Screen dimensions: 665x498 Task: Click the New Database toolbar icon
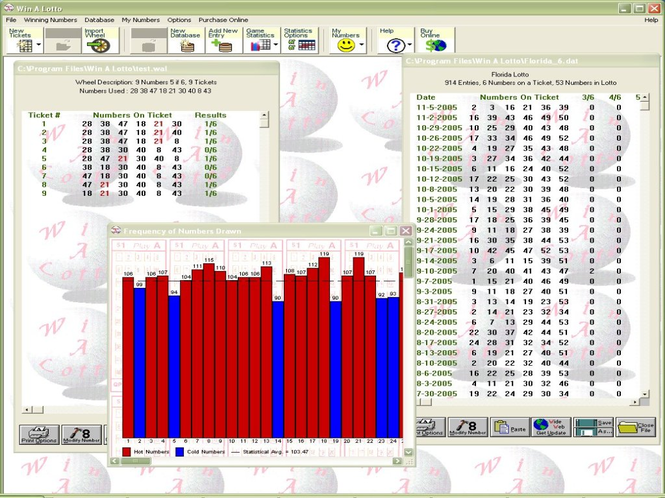[x=187, y=41]
